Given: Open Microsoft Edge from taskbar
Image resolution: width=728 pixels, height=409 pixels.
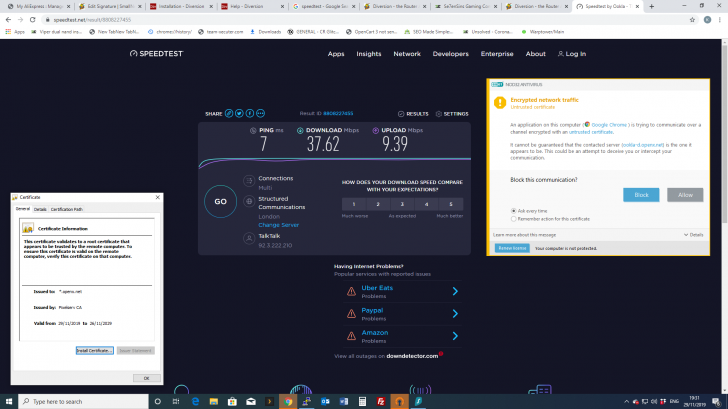Looking at the screenshot, I should pos(195,402).
